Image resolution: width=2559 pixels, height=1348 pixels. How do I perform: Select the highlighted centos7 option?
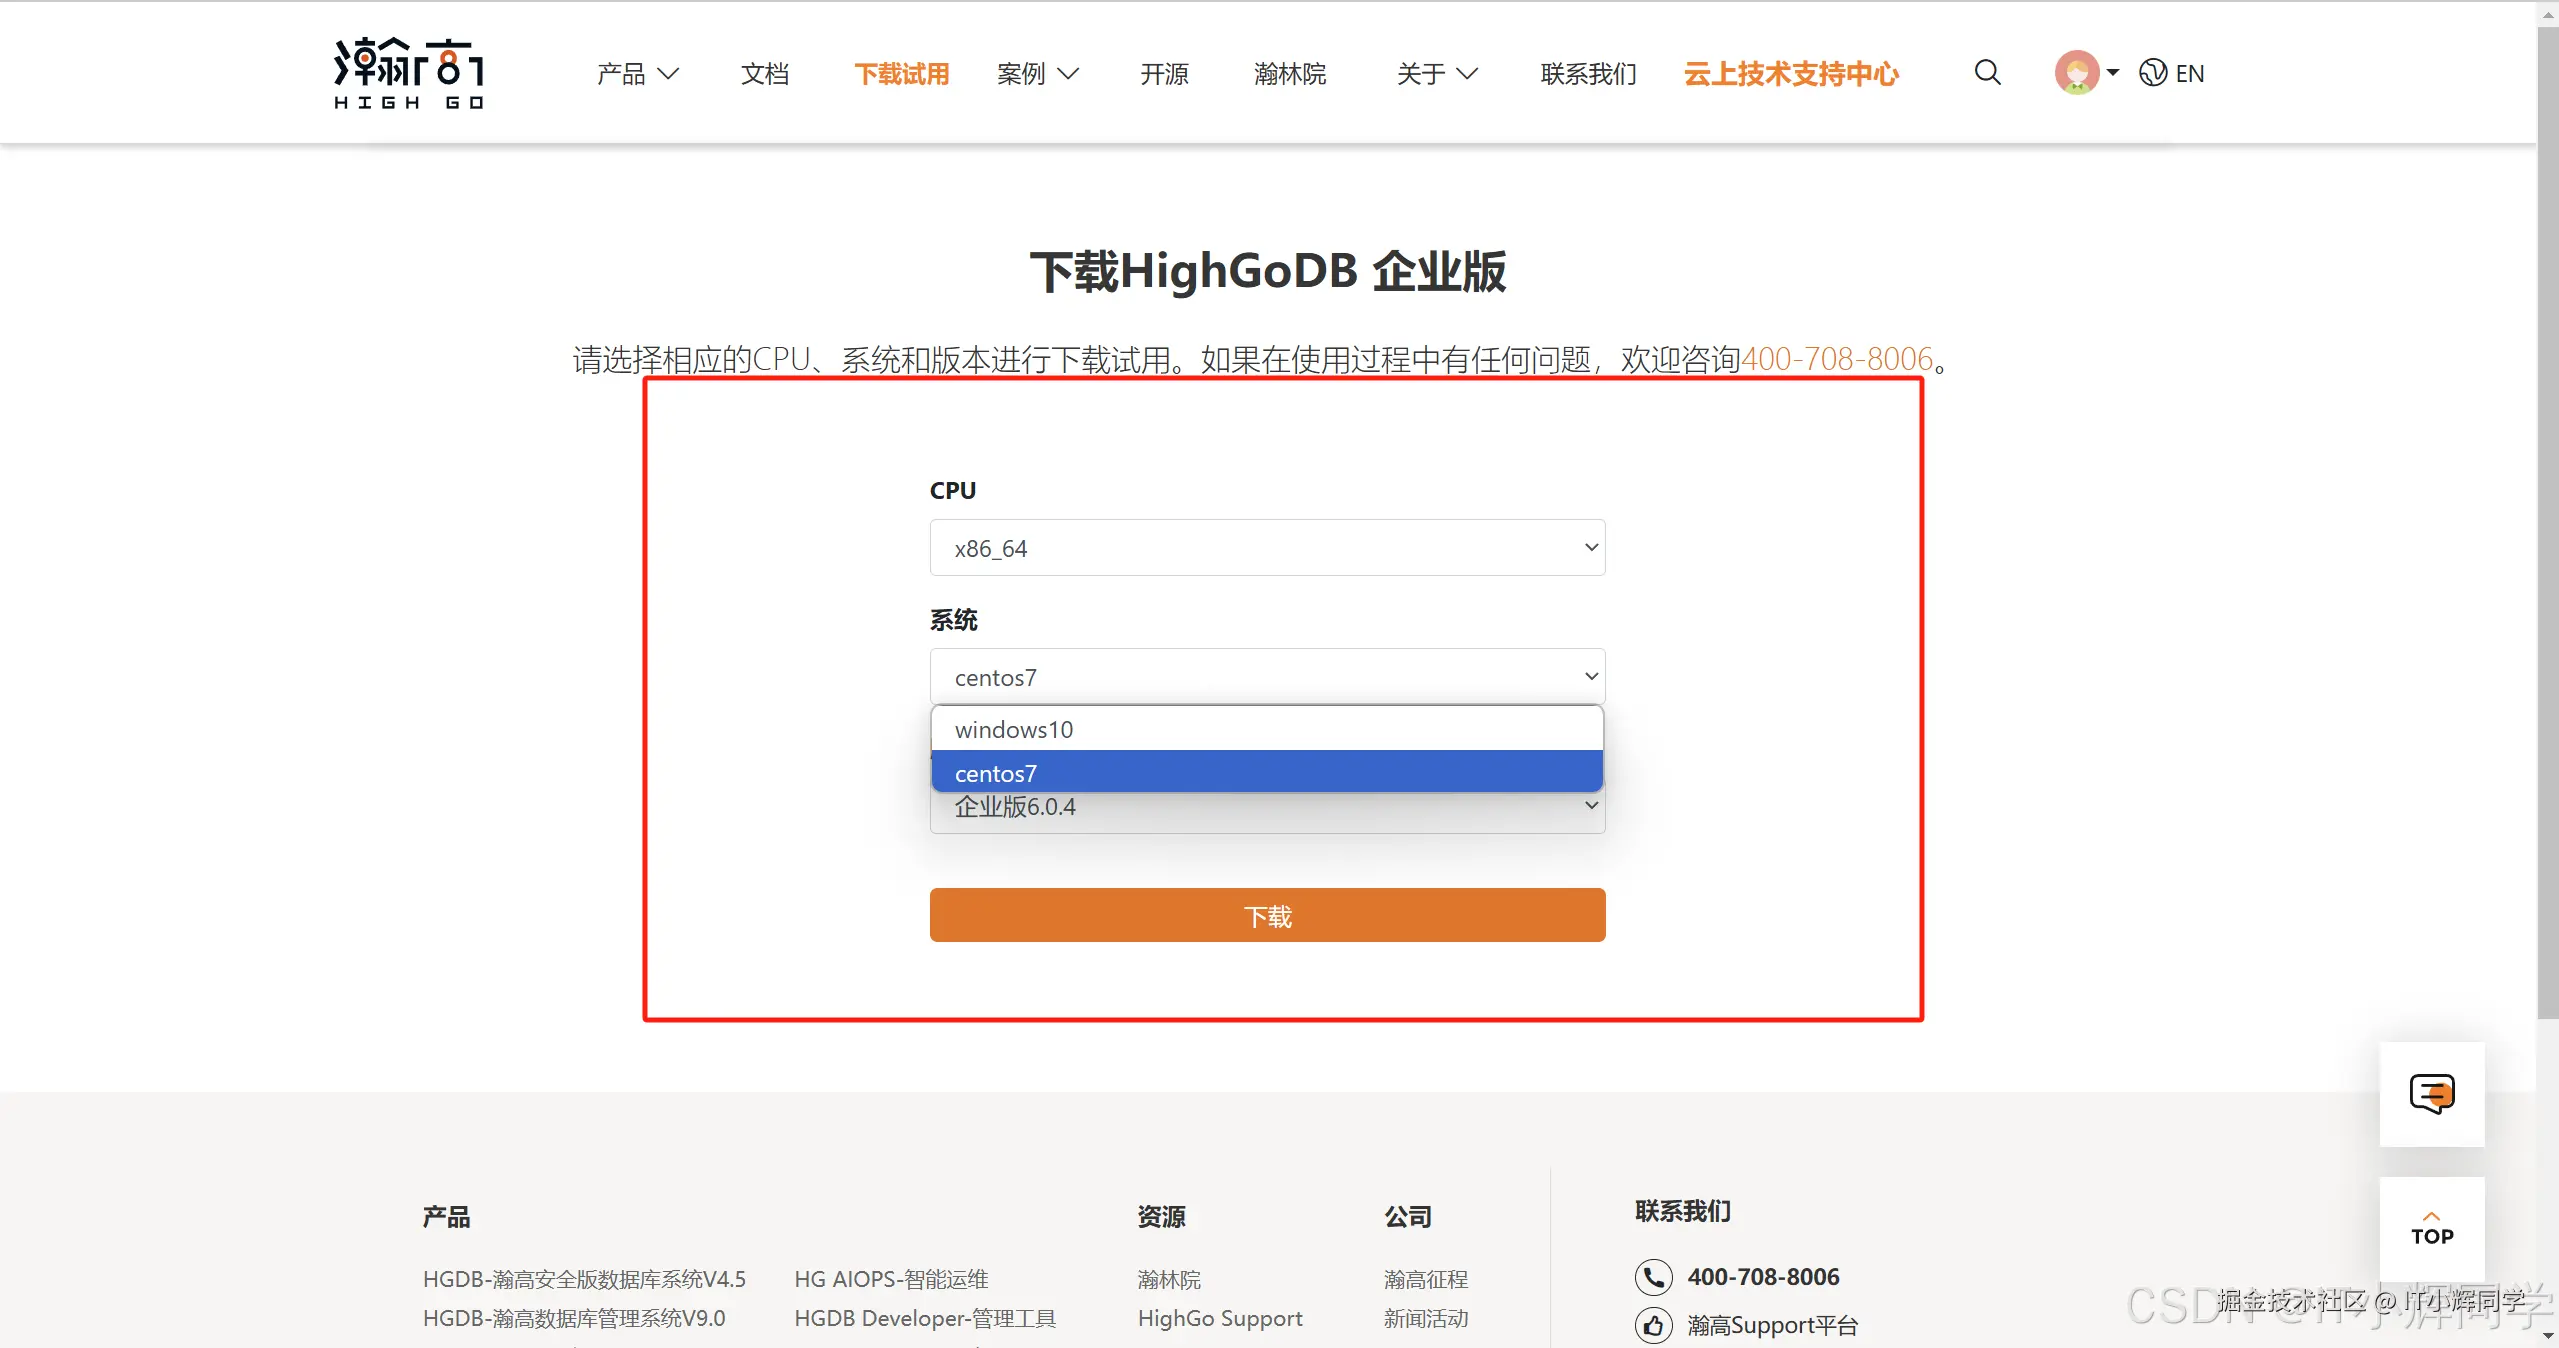point(1265,772)
